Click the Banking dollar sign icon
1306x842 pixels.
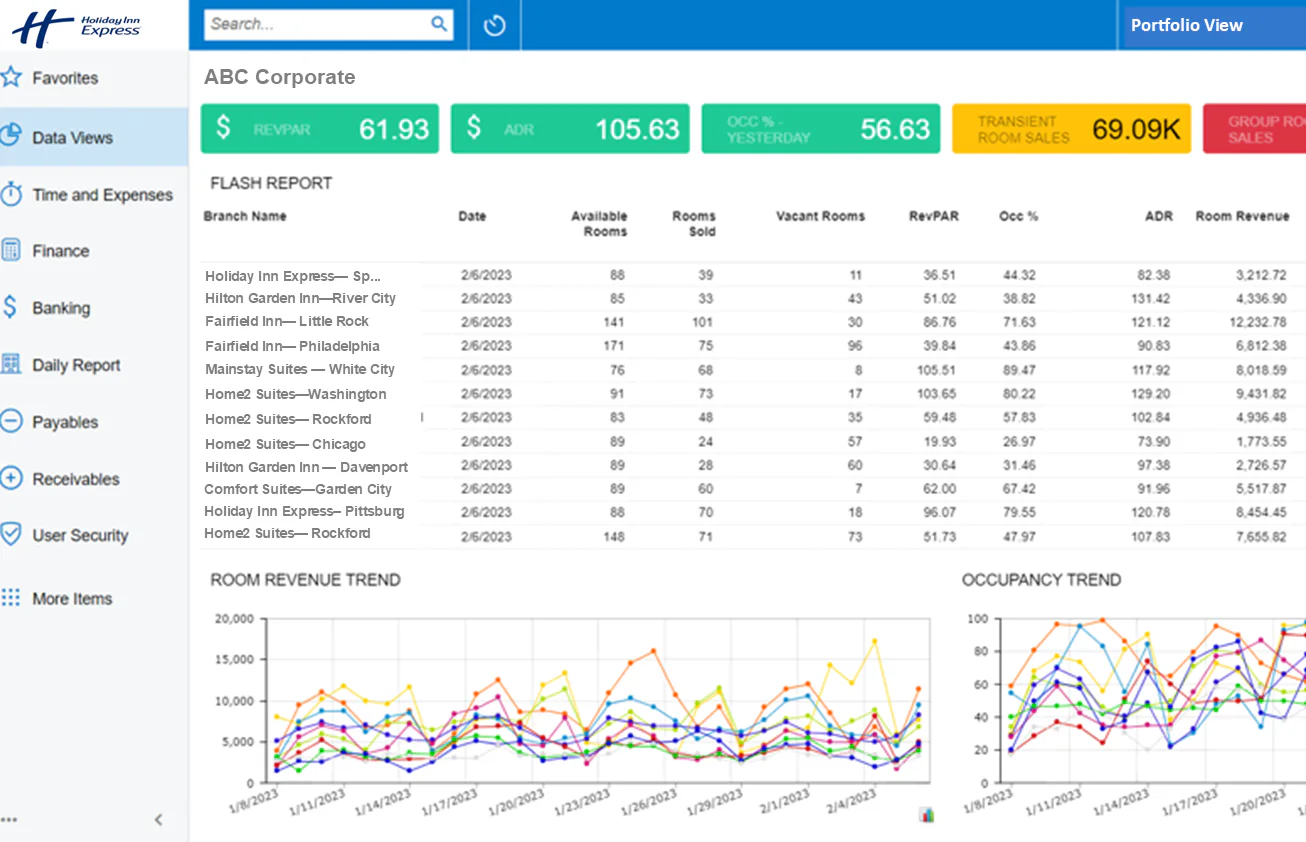(10, 307)
